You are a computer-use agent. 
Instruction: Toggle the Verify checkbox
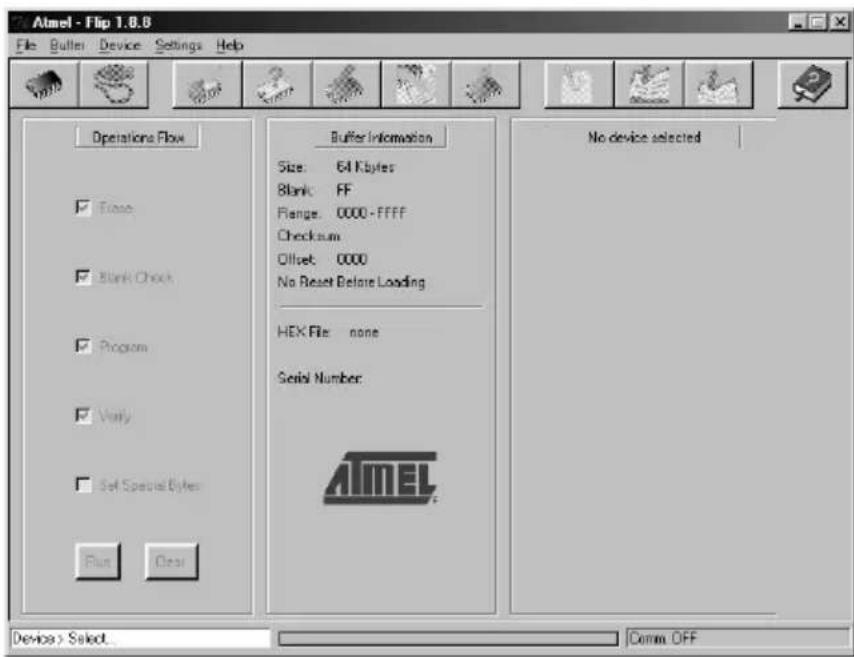(x=83, y=416)
